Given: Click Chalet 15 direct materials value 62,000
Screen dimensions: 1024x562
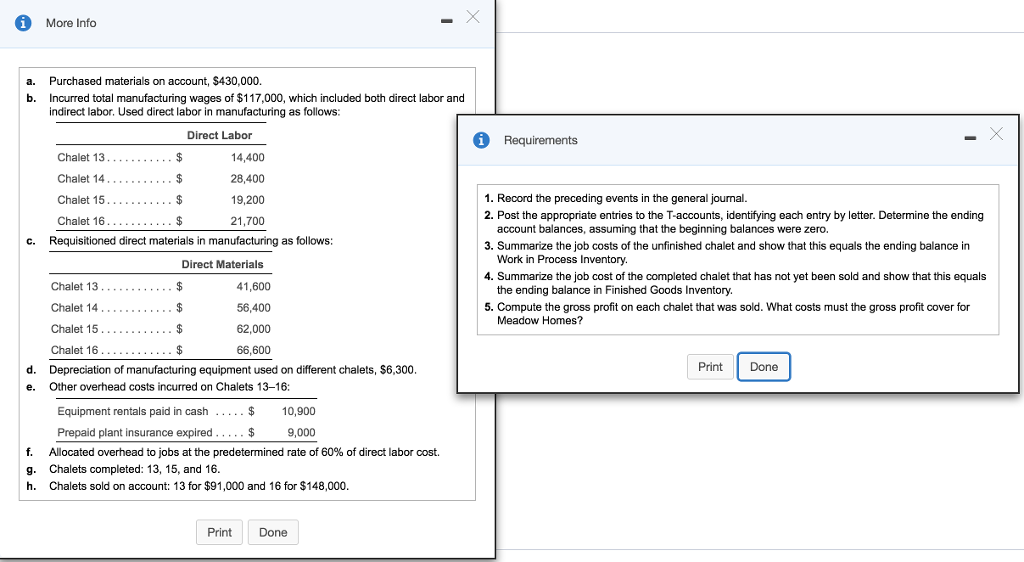Looking at the screenshot, I should click(x=253, y=329).
